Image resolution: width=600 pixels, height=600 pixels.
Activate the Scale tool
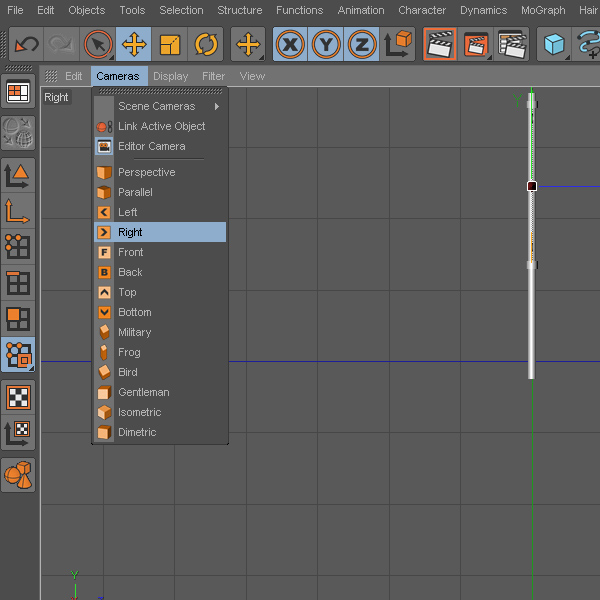pyautogui.click(x=170, y=44)
